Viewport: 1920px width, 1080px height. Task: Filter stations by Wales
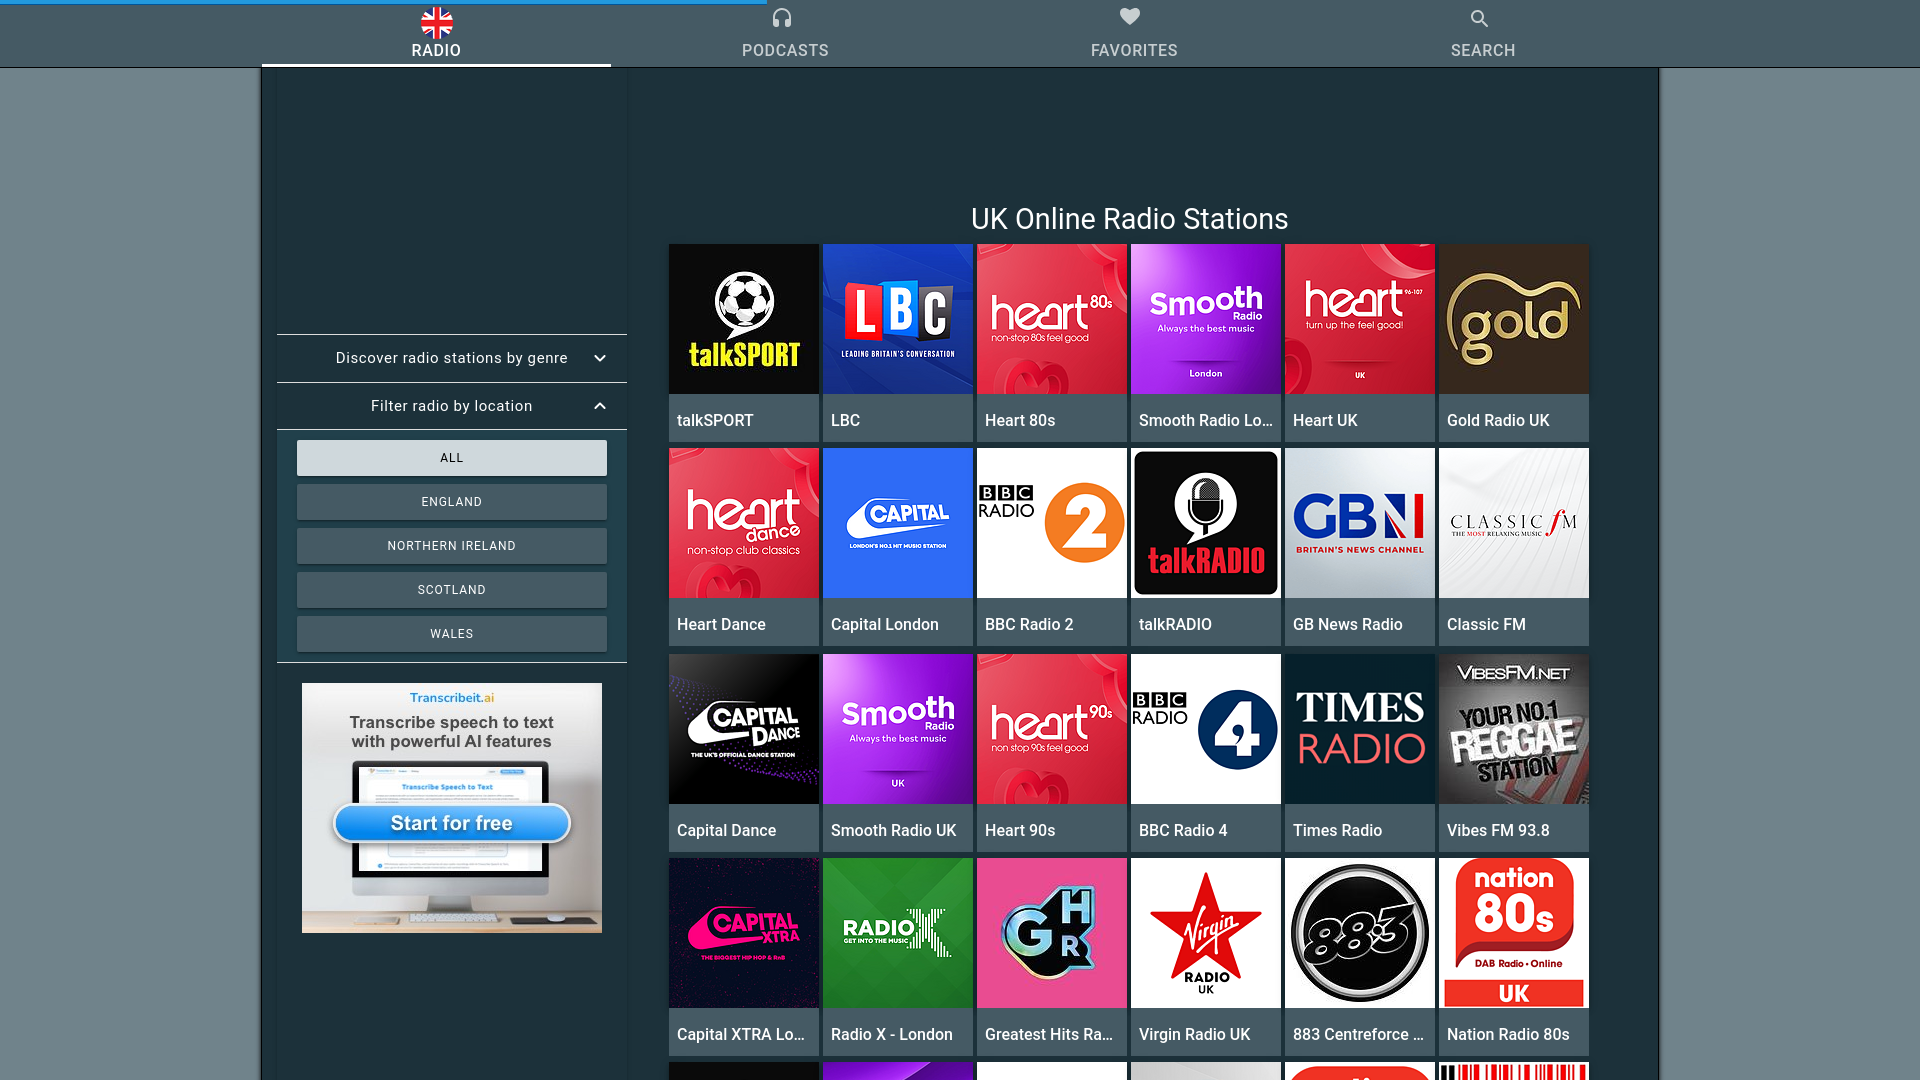[452, 634]
